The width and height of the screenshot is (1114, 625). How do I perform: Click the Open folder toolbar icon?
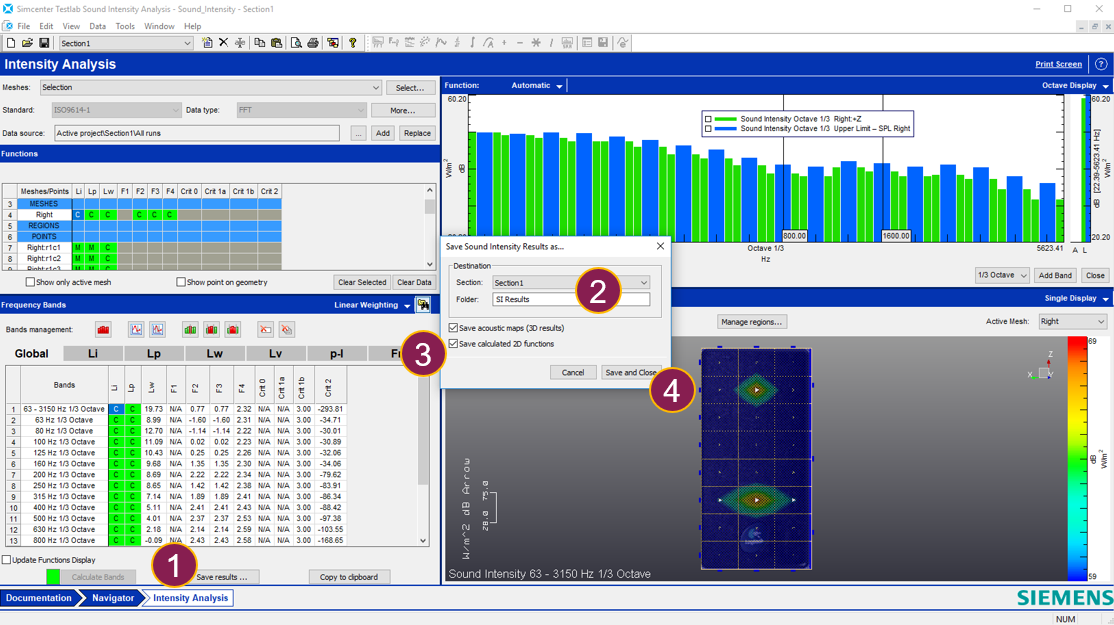pyautogui.click(x=28, y=43)
